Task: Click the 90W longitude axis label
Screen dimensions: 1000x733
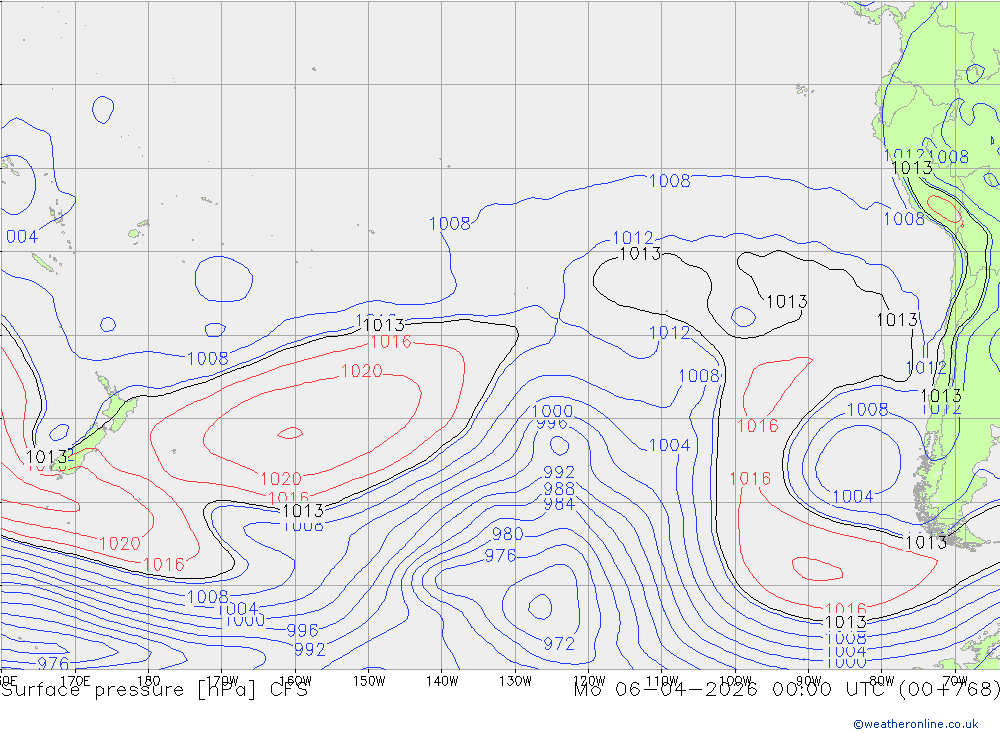Action: pyautogui.click(x=809, y=681)
